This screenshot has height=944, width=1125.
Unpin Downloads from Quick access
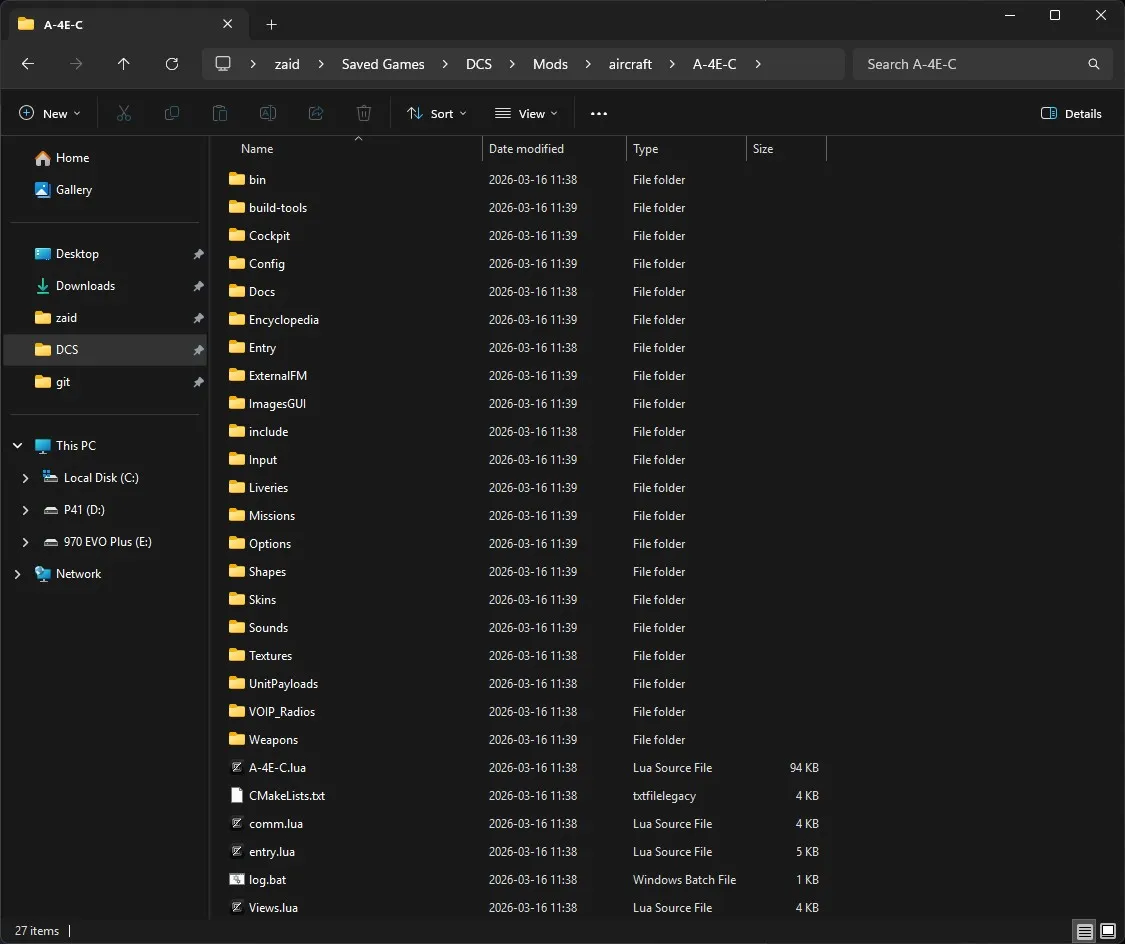click(x=198, y=286)
